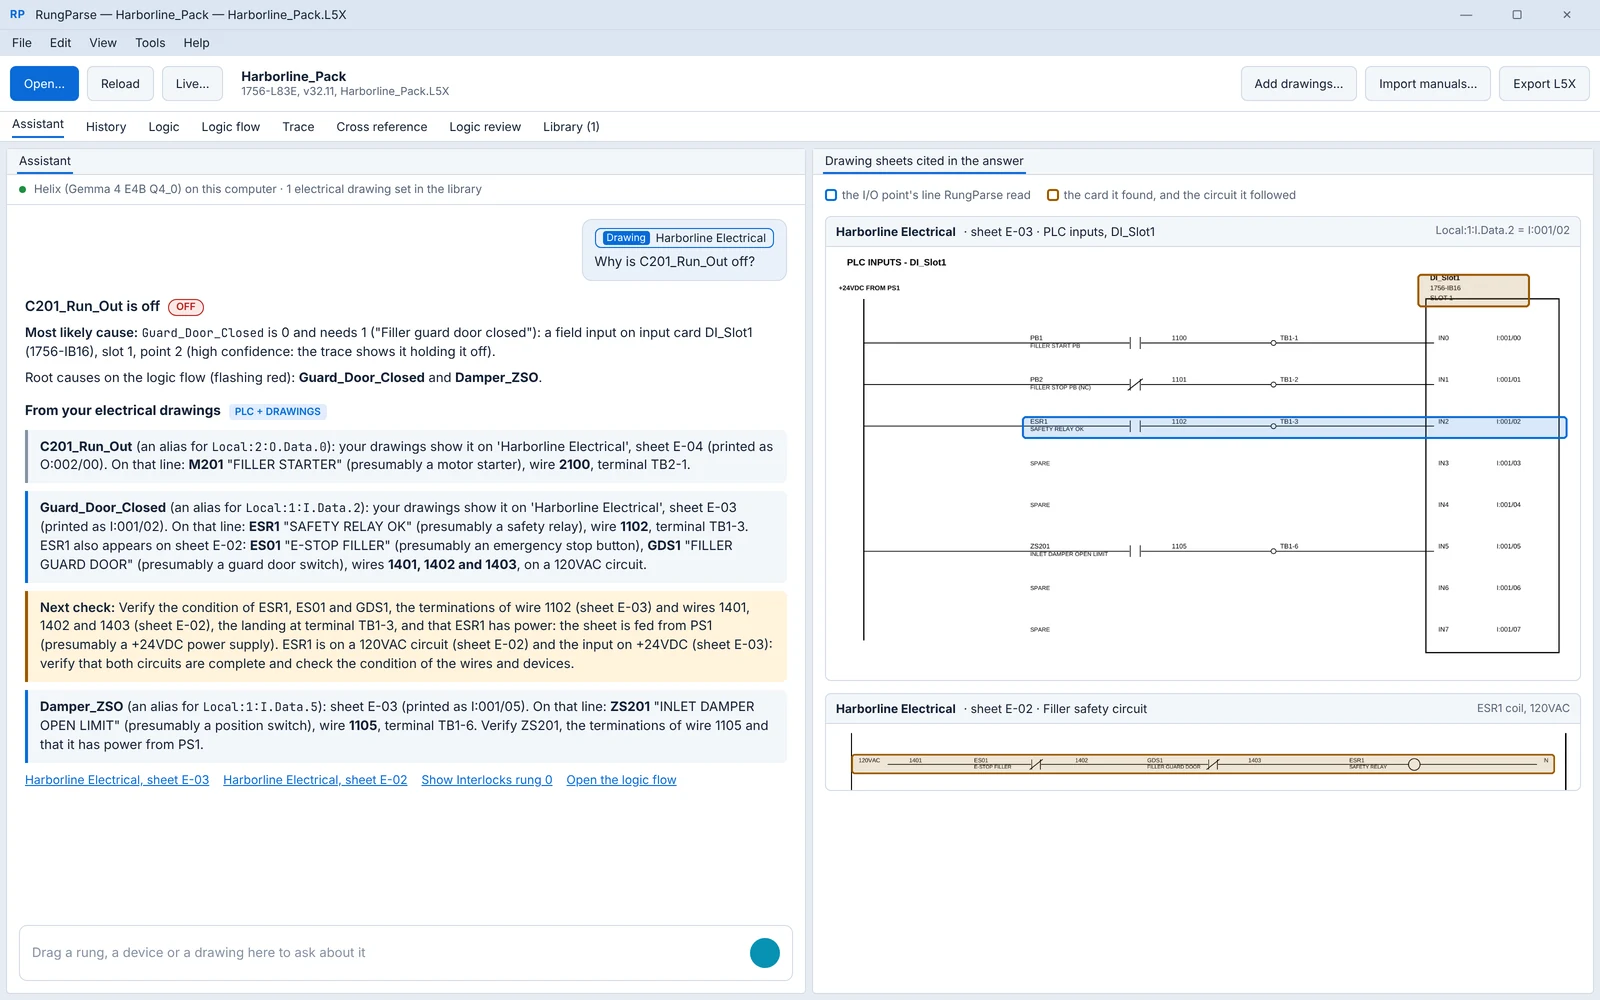Click the round teal send button

pyautogui.click(x=765, y=953)
